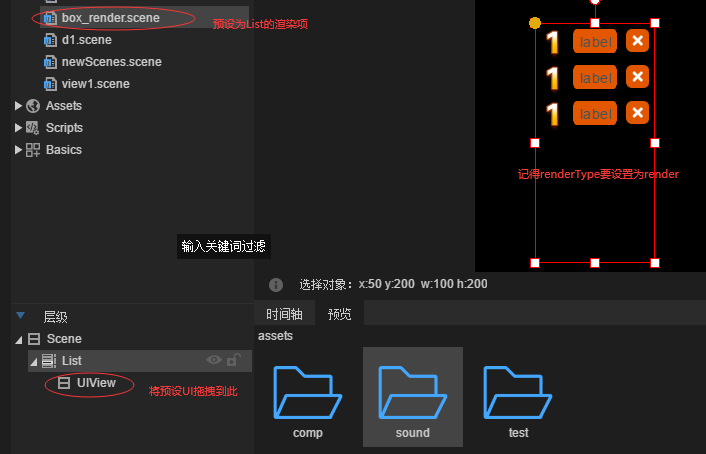
Task: Click the List component icon
Action: point(49,361)
